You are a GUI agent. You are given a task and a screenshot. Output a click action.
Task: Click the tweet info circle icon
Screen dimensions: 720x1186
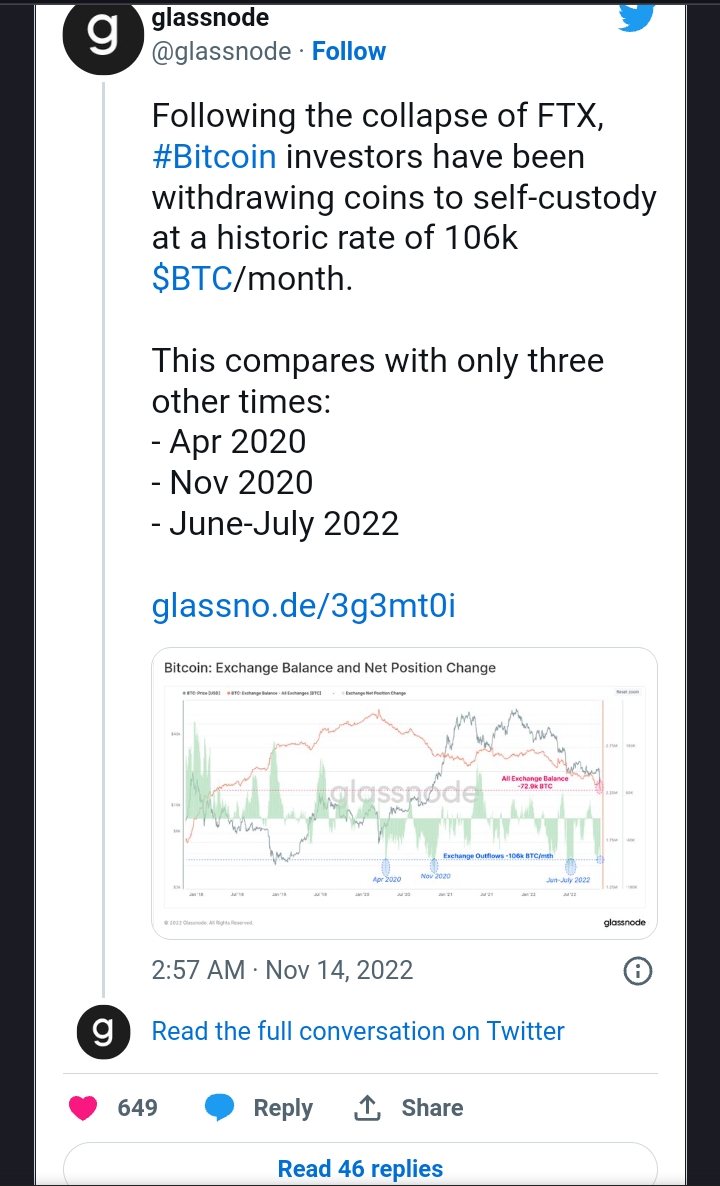point(638,970)
